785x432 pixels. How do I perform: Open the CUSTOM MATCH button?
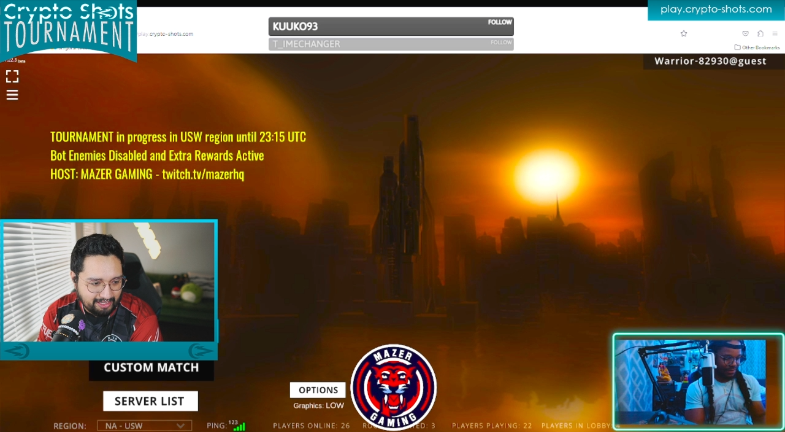pyautogui.click(x=151, y=367)
